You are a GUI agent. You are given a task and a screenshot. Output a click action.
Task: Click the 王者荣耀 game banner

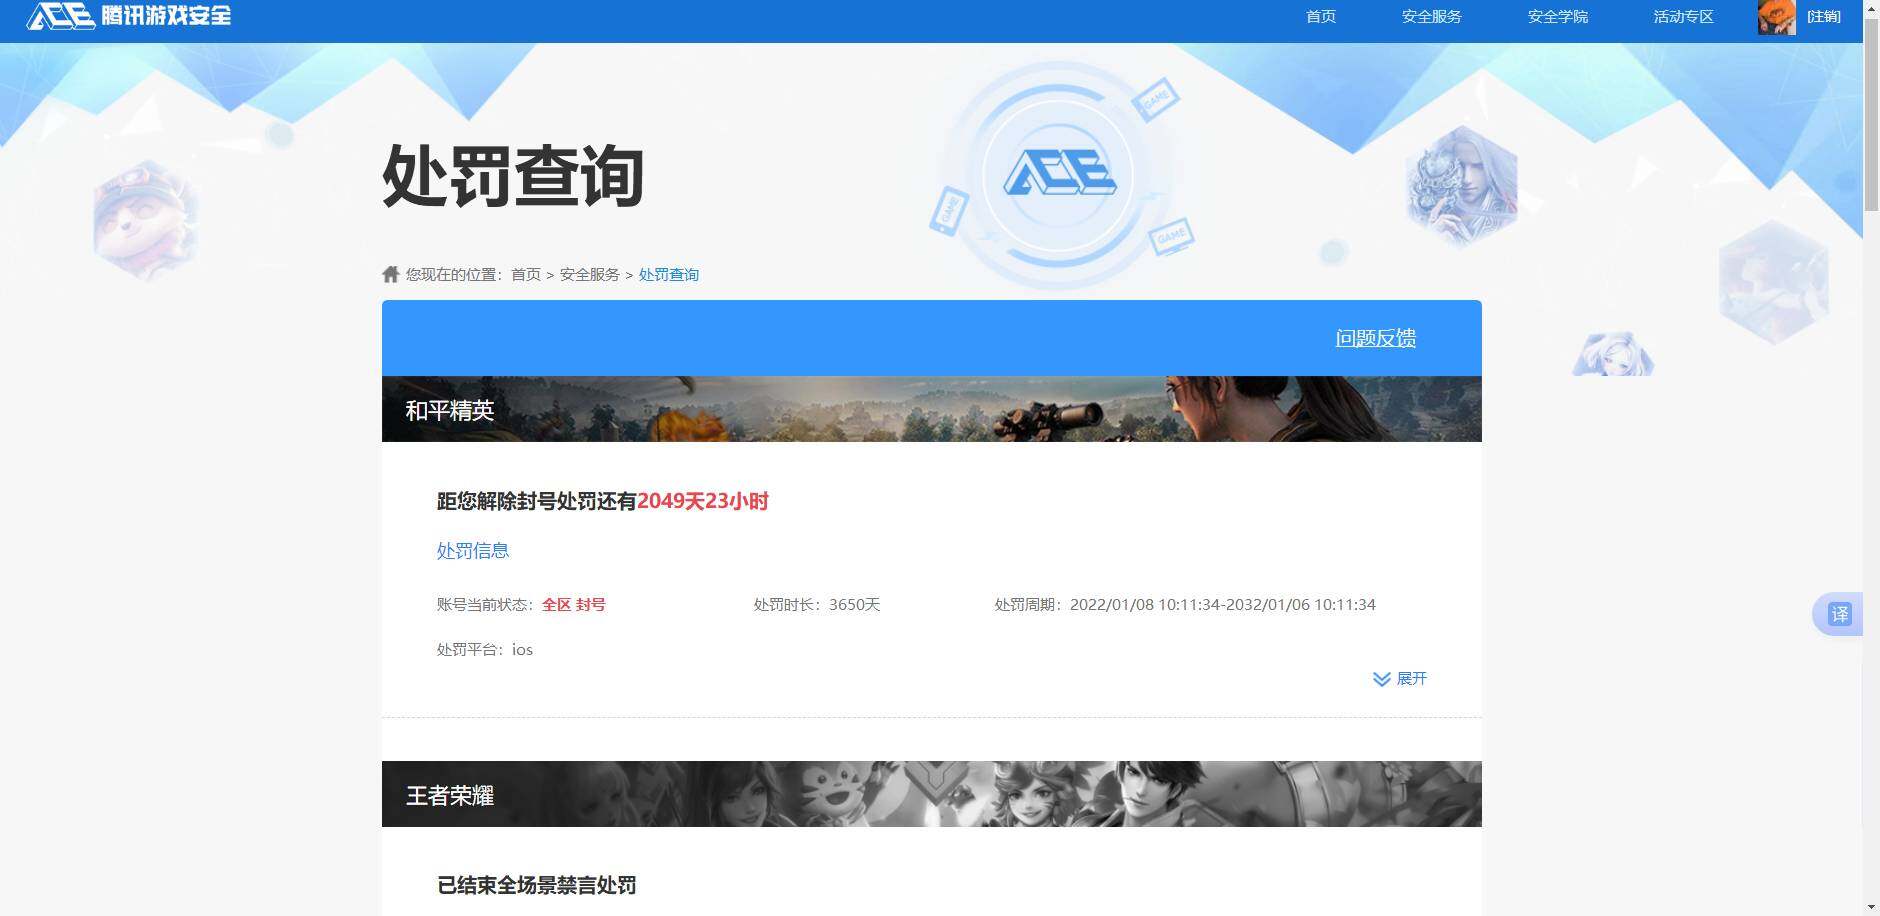coord(932,794)
